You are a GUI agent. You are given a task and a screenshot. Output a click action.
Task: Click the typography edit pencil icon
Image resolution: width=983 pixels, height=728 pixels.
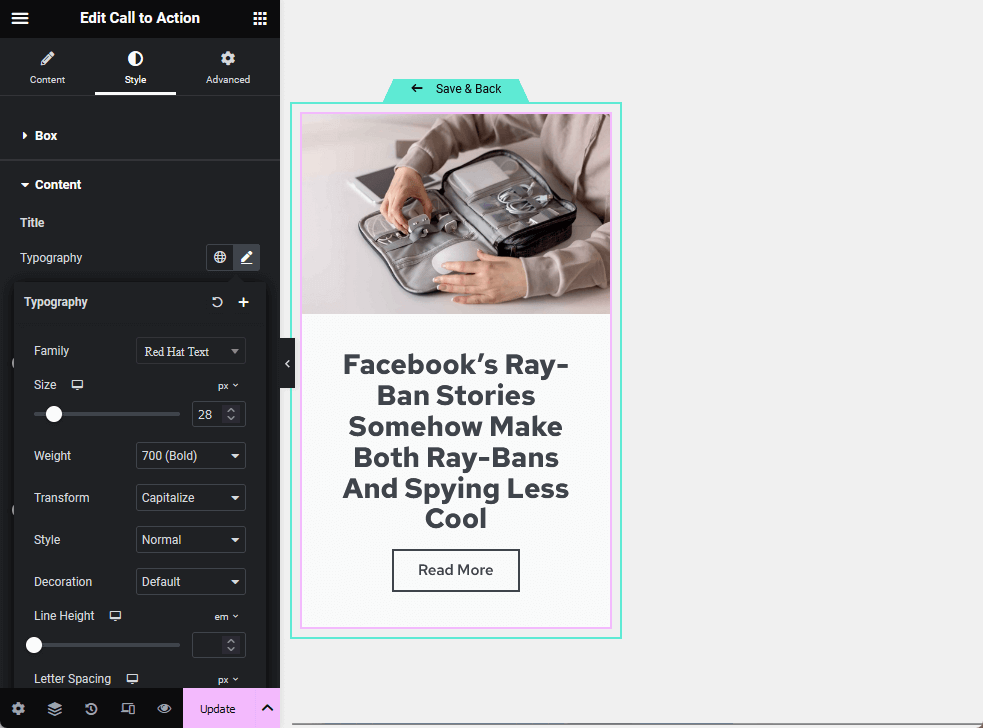[x=246, y=257]
